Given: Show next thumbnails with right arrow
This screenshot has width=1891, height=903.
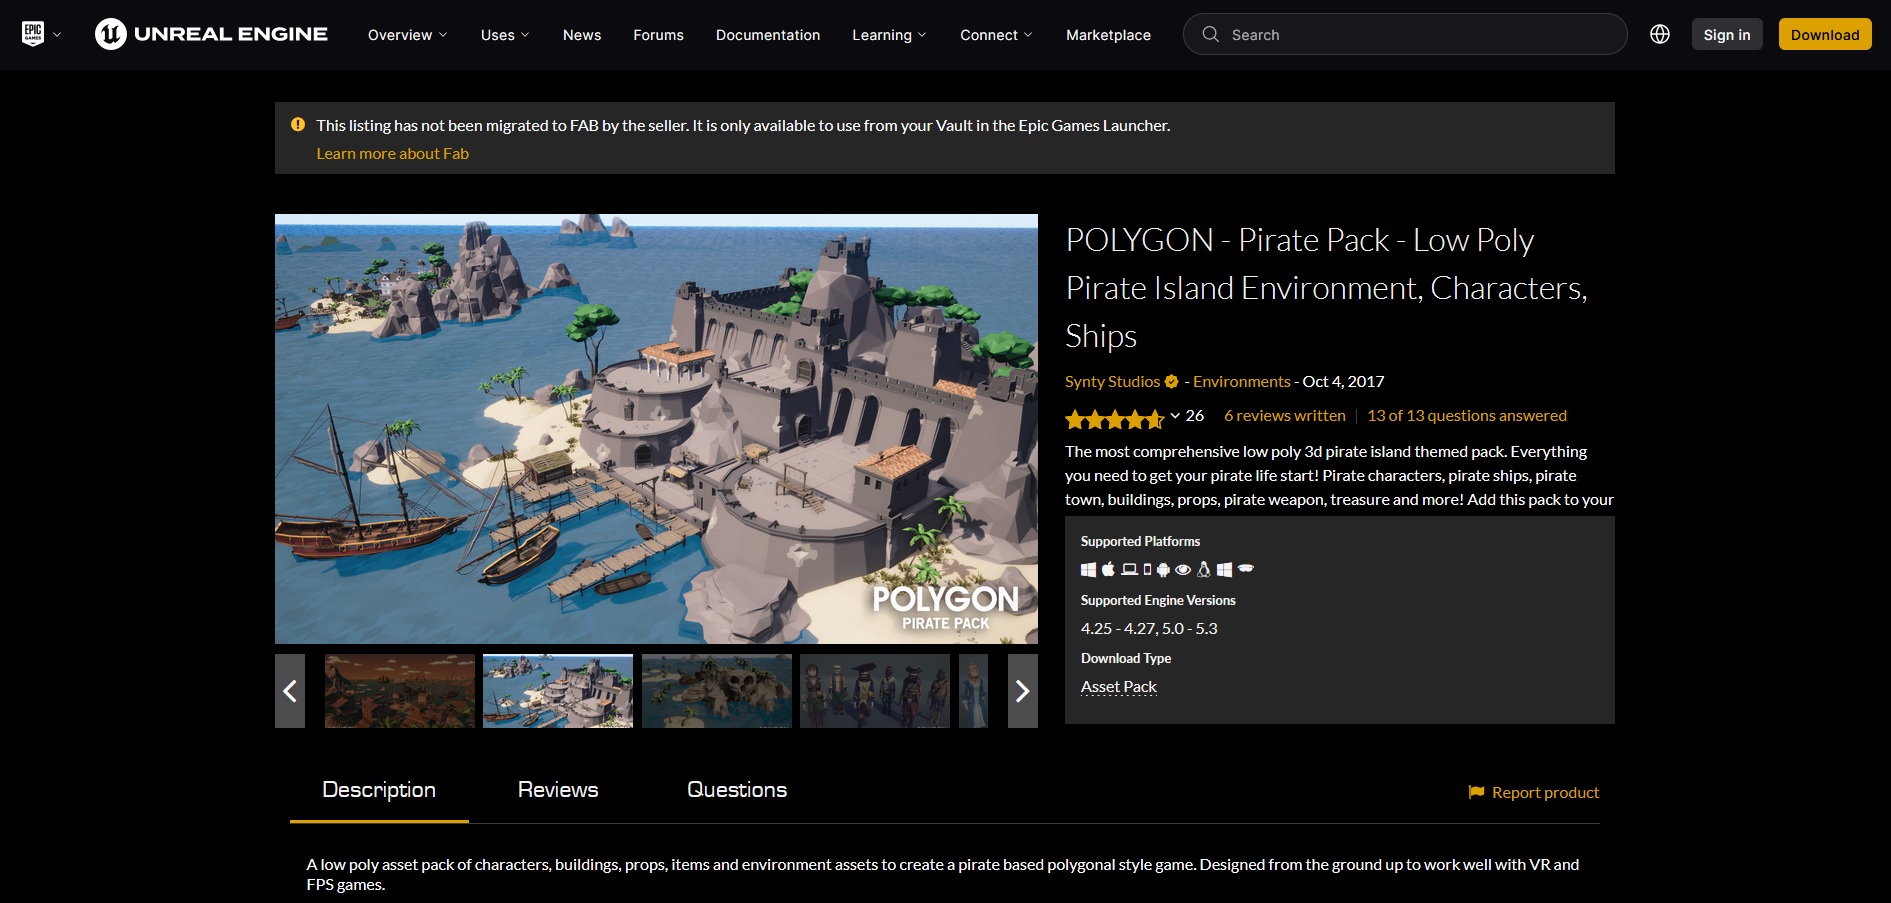Looking at the screenshot, I should pos(1022,691).
